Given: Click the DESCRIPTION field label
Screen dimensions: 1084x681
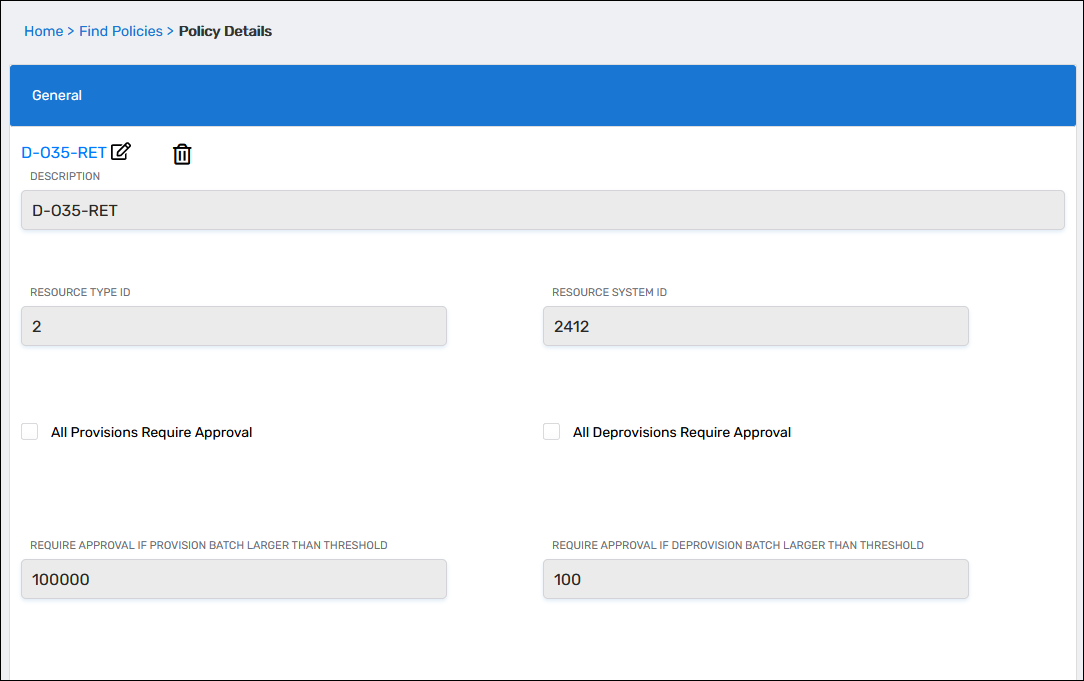Looking at the screenshot, I should coord(65,176).
